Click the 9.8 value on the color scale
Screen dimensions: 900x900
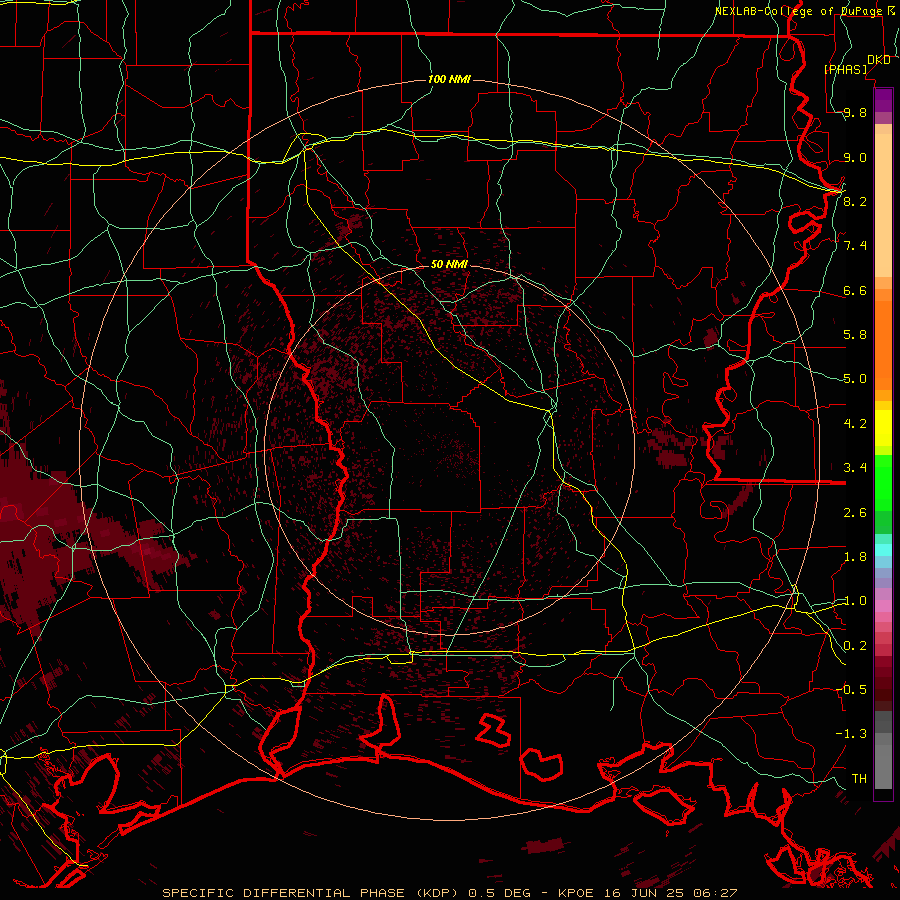coord(855,113)
